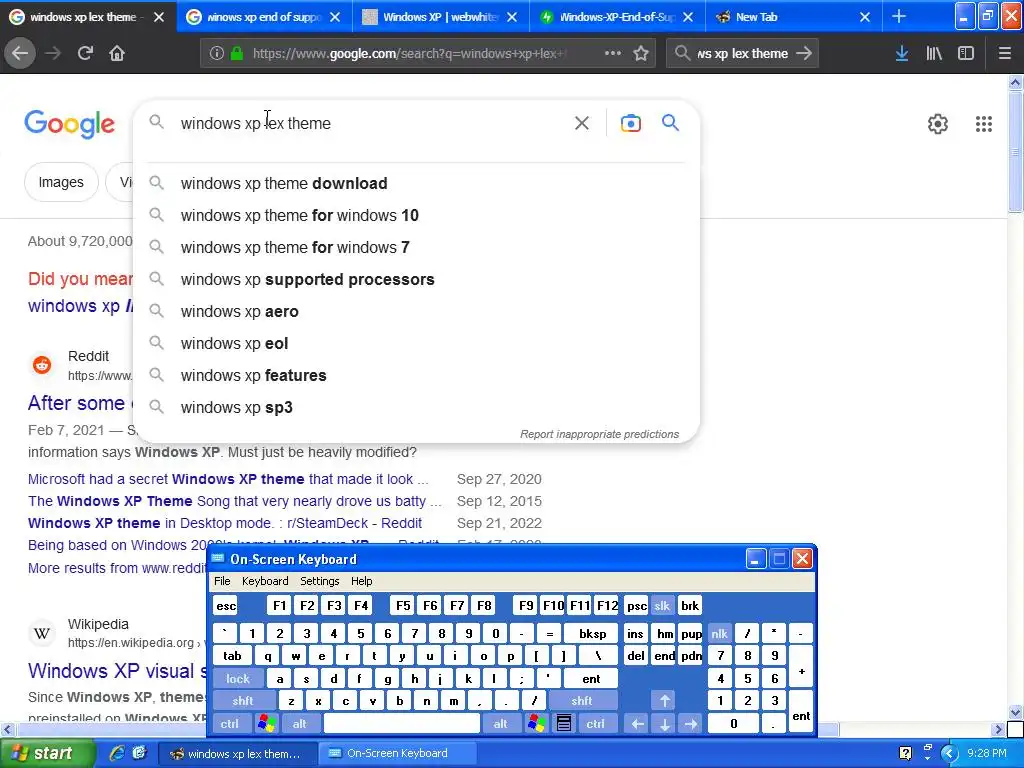Choose suggestion 'windows xp theme for windows 10'

[x=416, y=216]
